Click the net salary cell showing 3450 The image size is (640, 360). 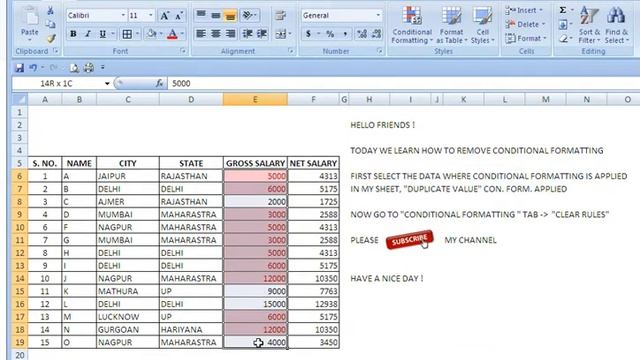pos(313,342)
